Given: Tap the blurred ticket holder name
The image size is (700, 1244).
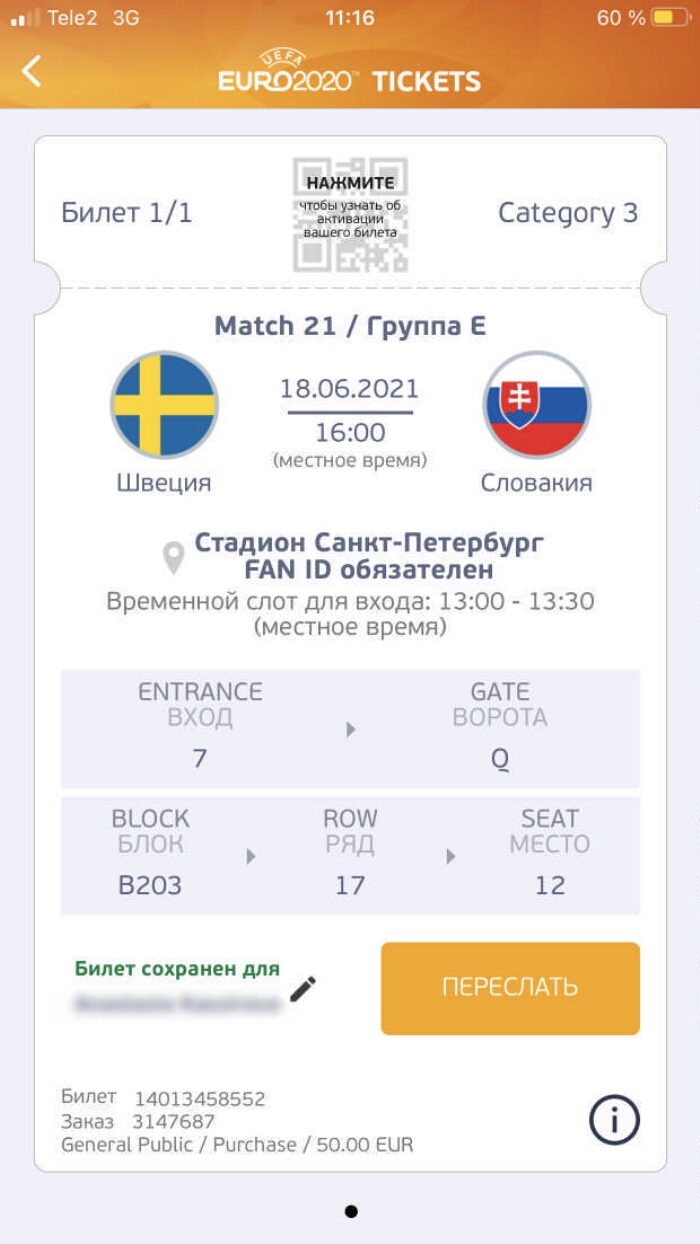Looking at the screenshot, I should tap(178, 1003).
